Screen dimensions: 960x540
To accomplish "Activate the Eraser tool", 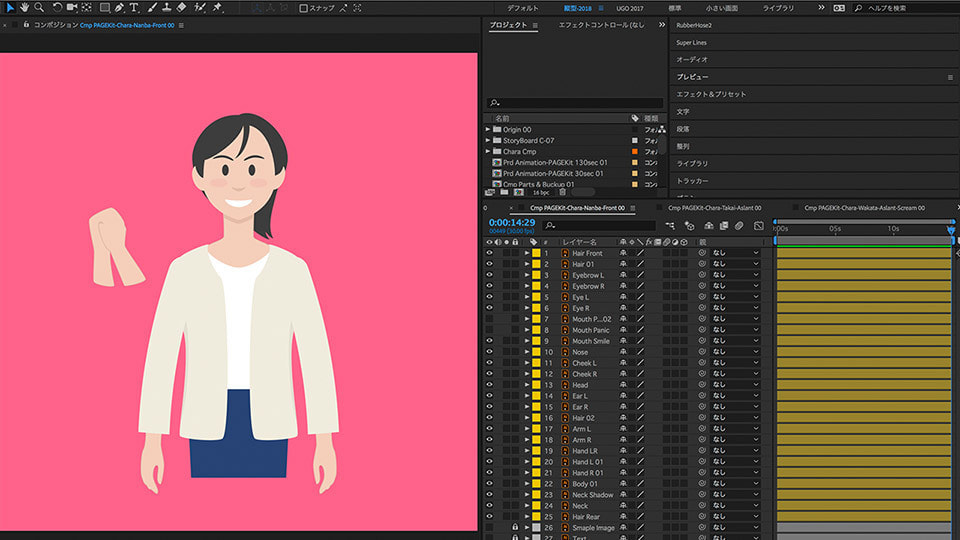I will click(182, 8).
